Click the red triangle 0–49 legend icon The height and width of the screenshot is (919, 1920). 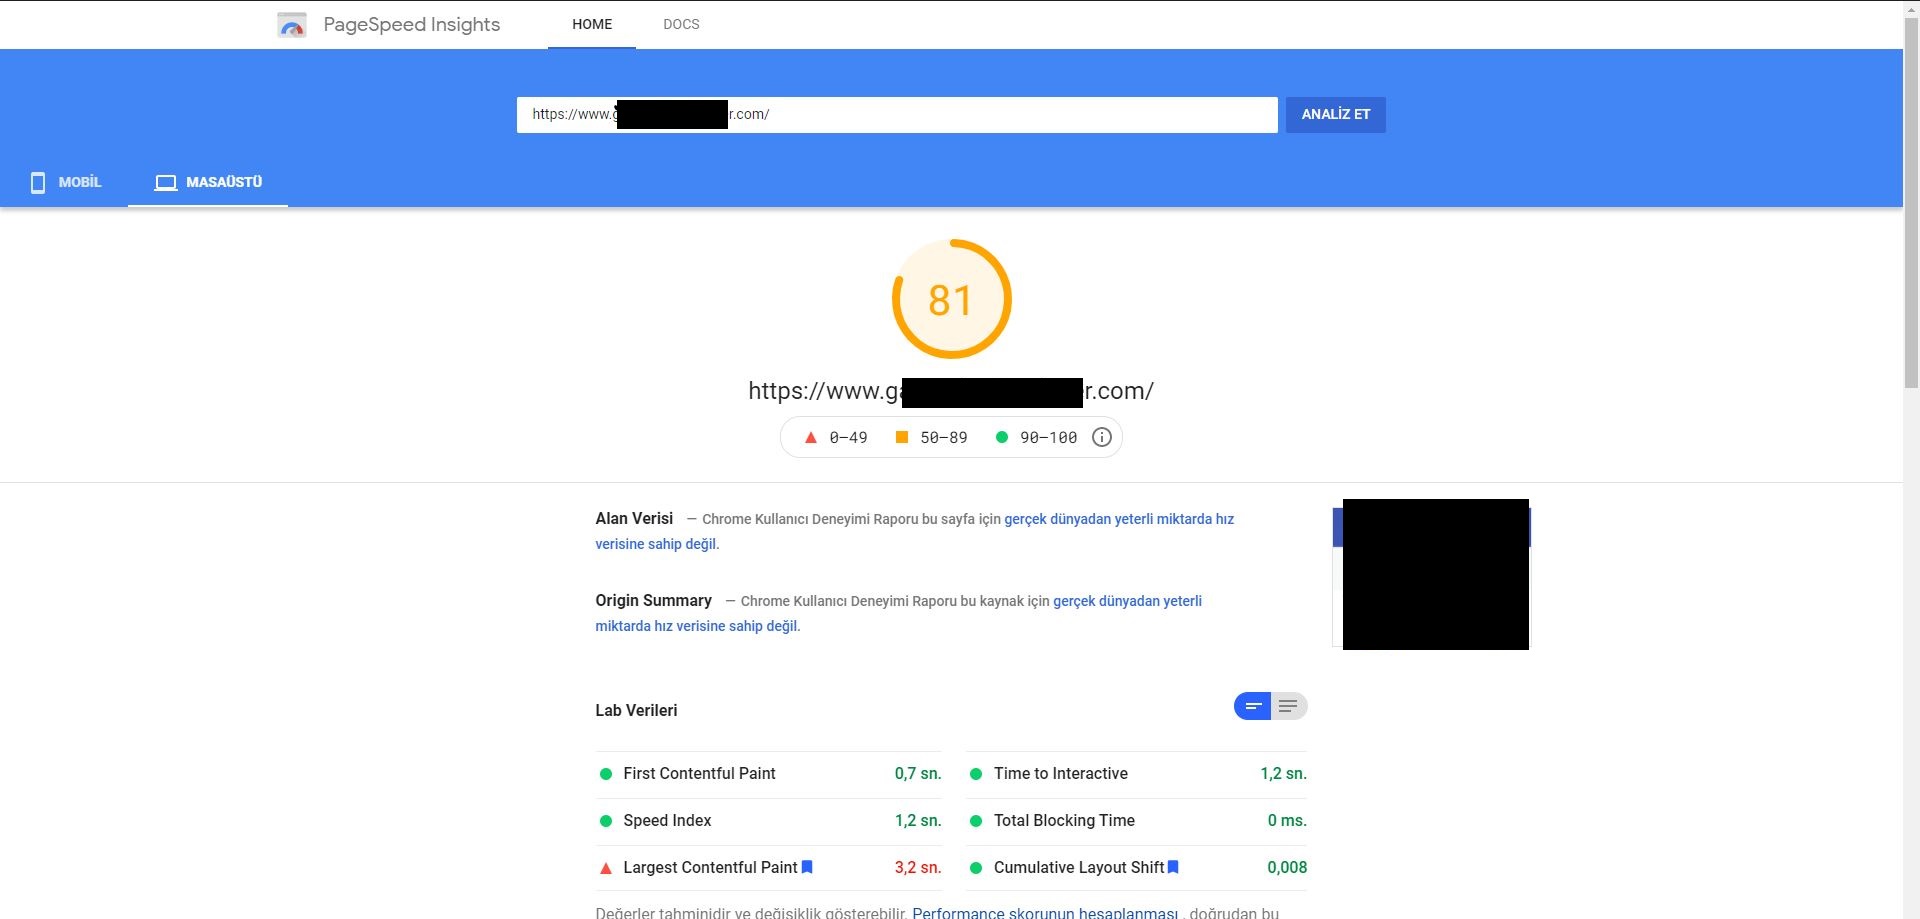point(811,437)
